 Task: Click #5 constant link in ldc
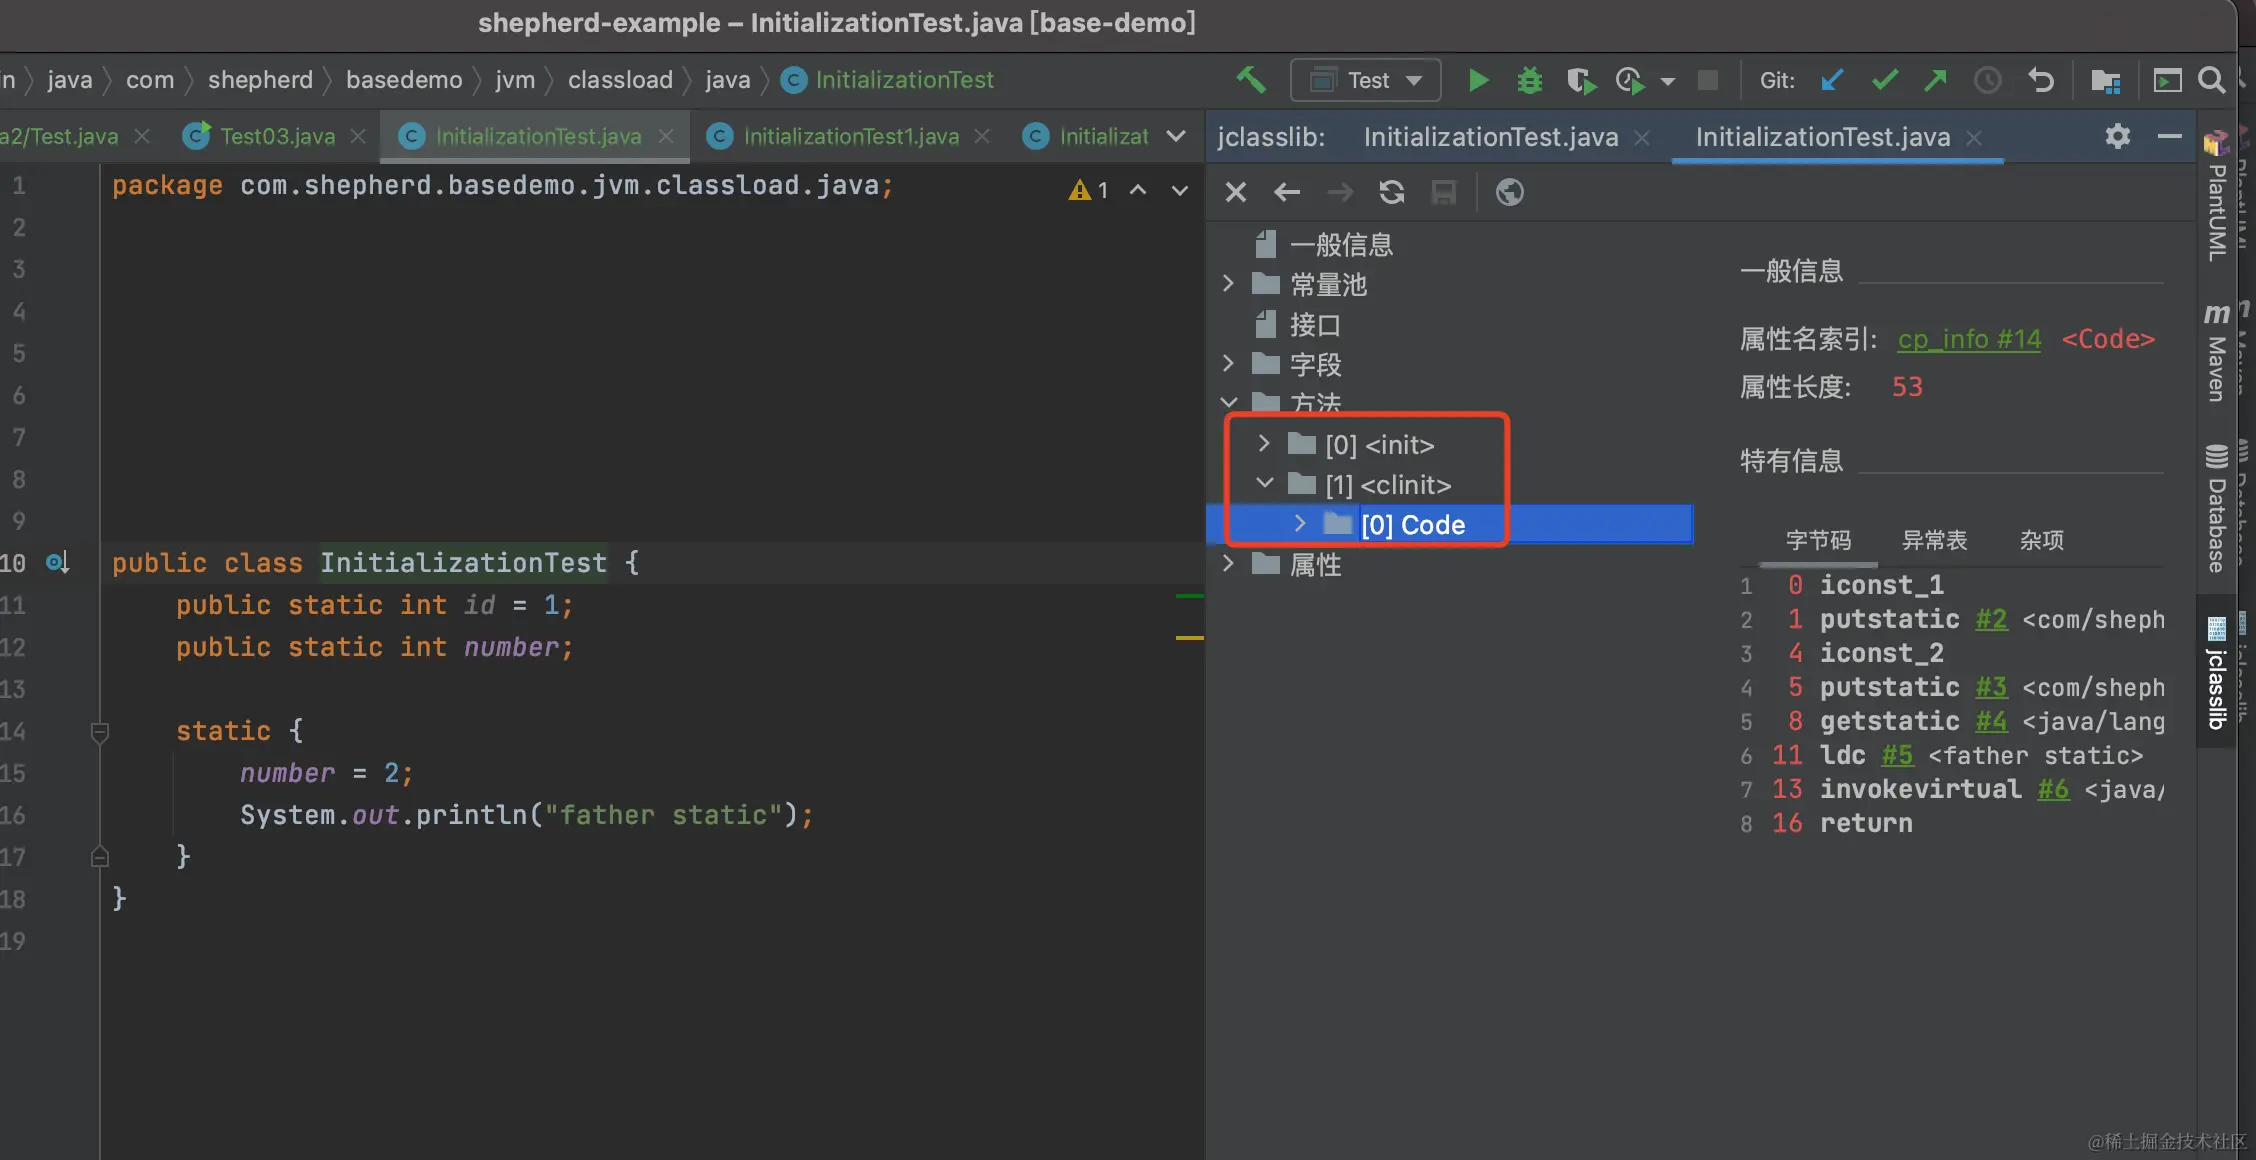(1897, 755)
